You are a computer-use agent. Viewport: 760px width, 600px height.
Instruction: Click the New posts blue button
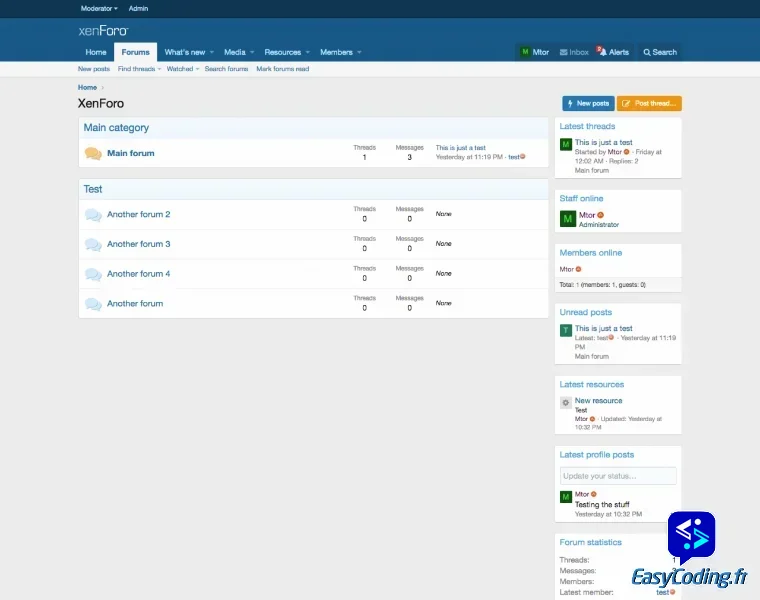click(588, 103)
